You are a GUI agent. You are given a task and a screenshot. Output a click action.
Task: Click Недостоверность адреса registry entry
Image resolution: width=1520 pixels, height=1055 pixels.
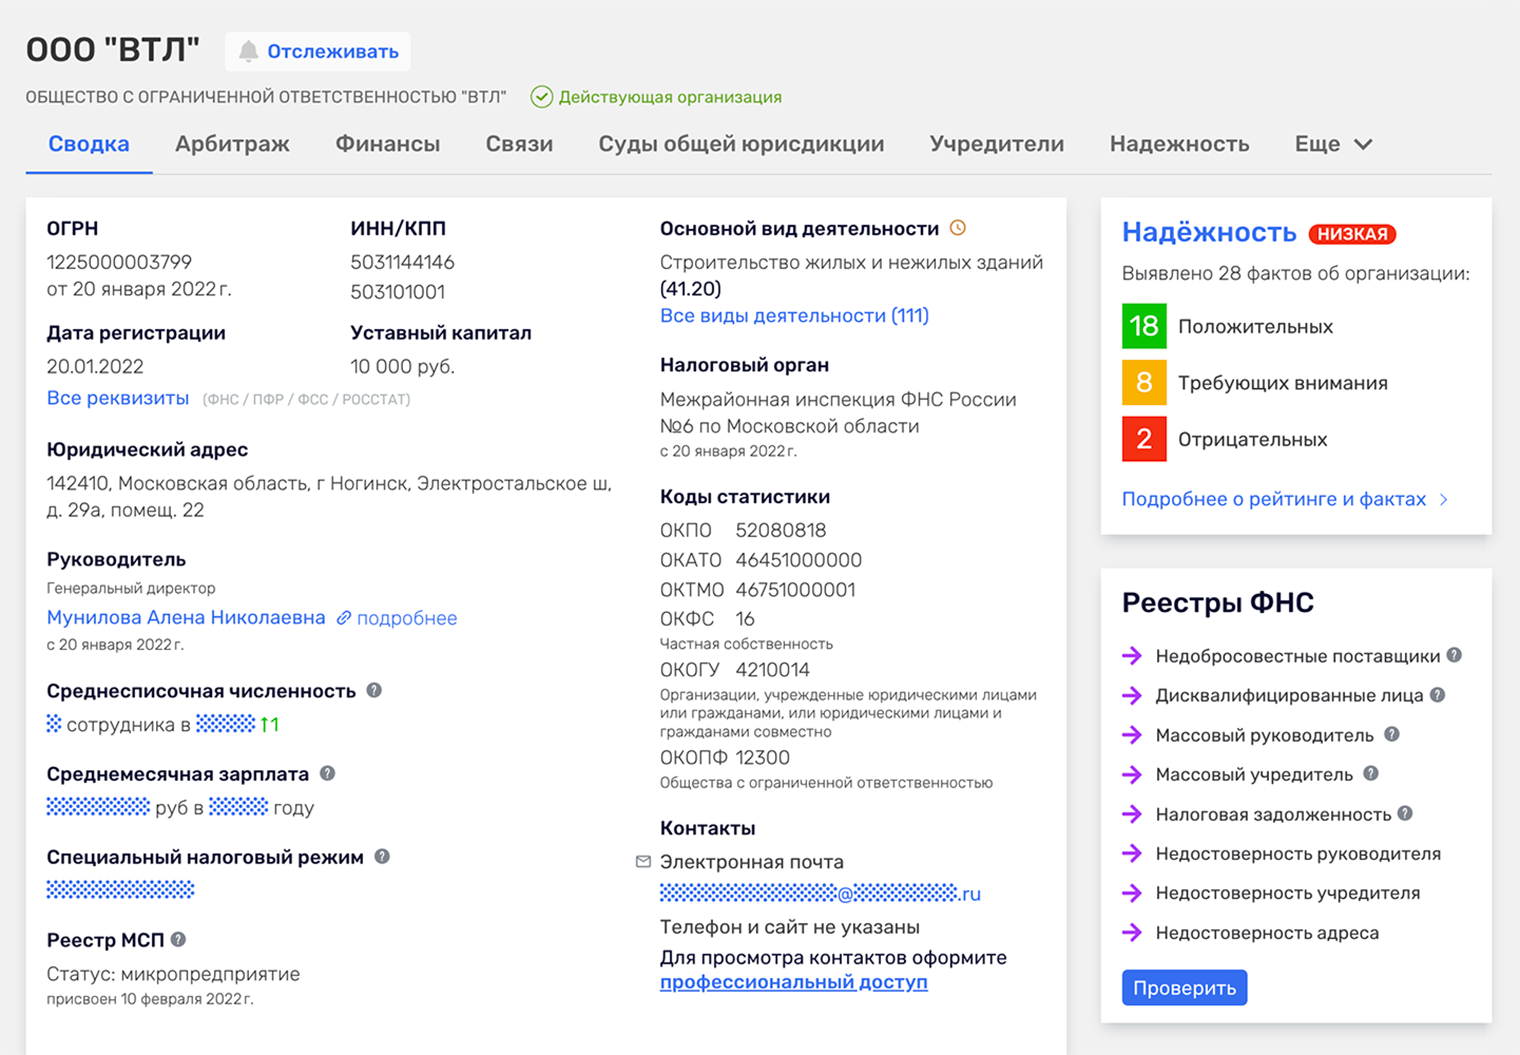pyautogui.click(x=1267, y=933)
